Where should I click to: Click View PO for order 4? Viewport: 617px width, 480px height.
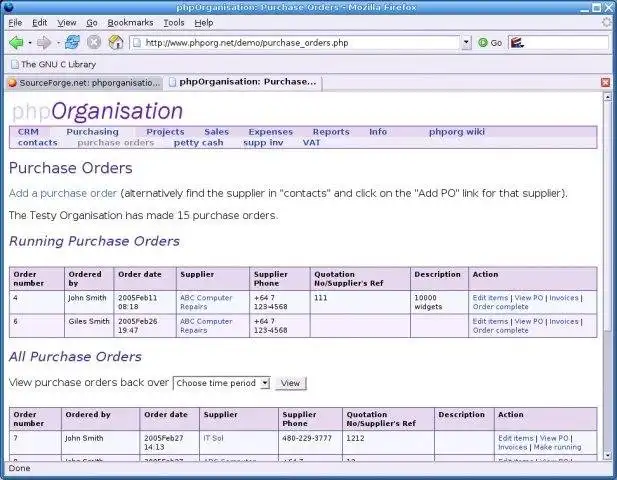coord(528,298)
